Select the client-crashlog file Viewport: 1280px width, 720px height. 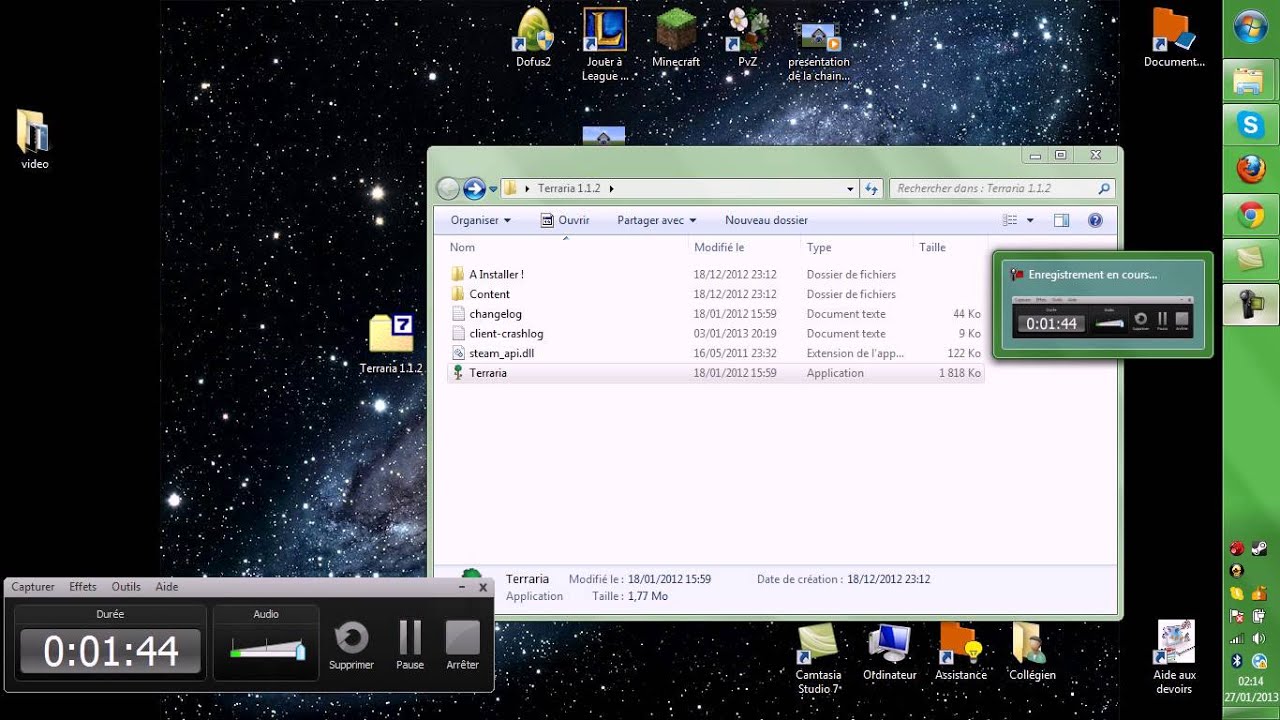click(x=714, y=333)
